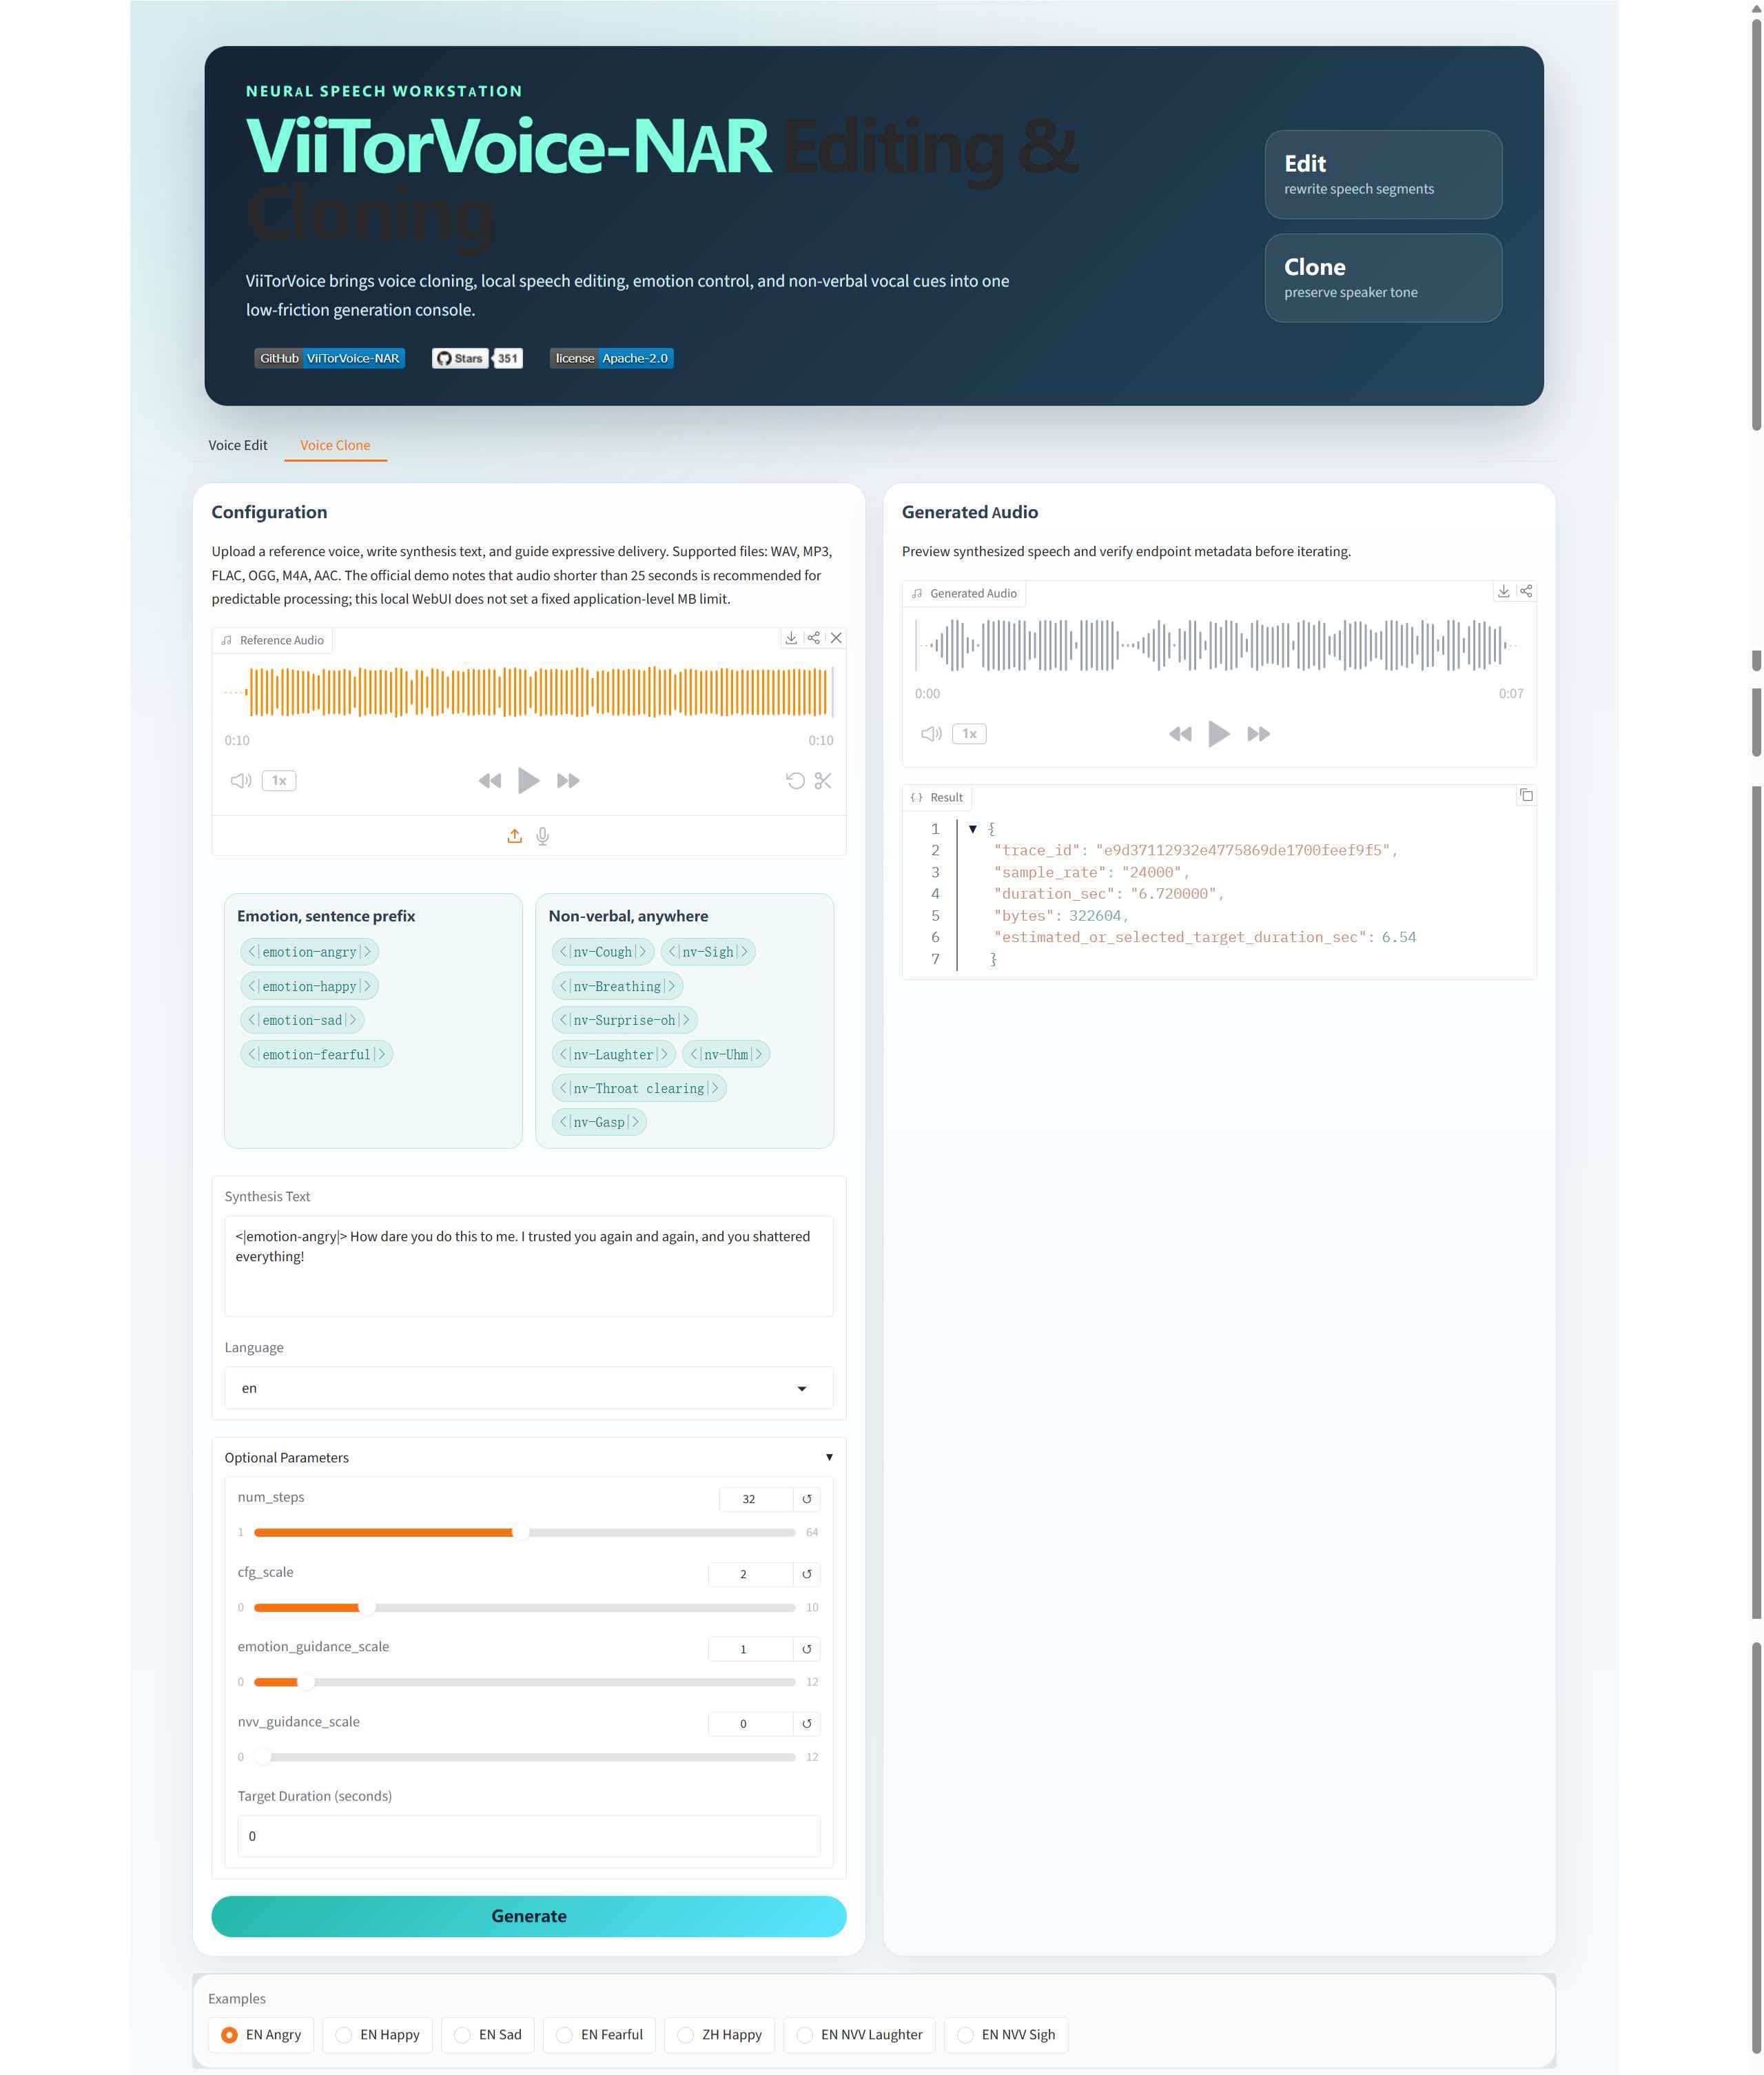
Task: Select the EN Angry example
Action: tap(261, 2035)
